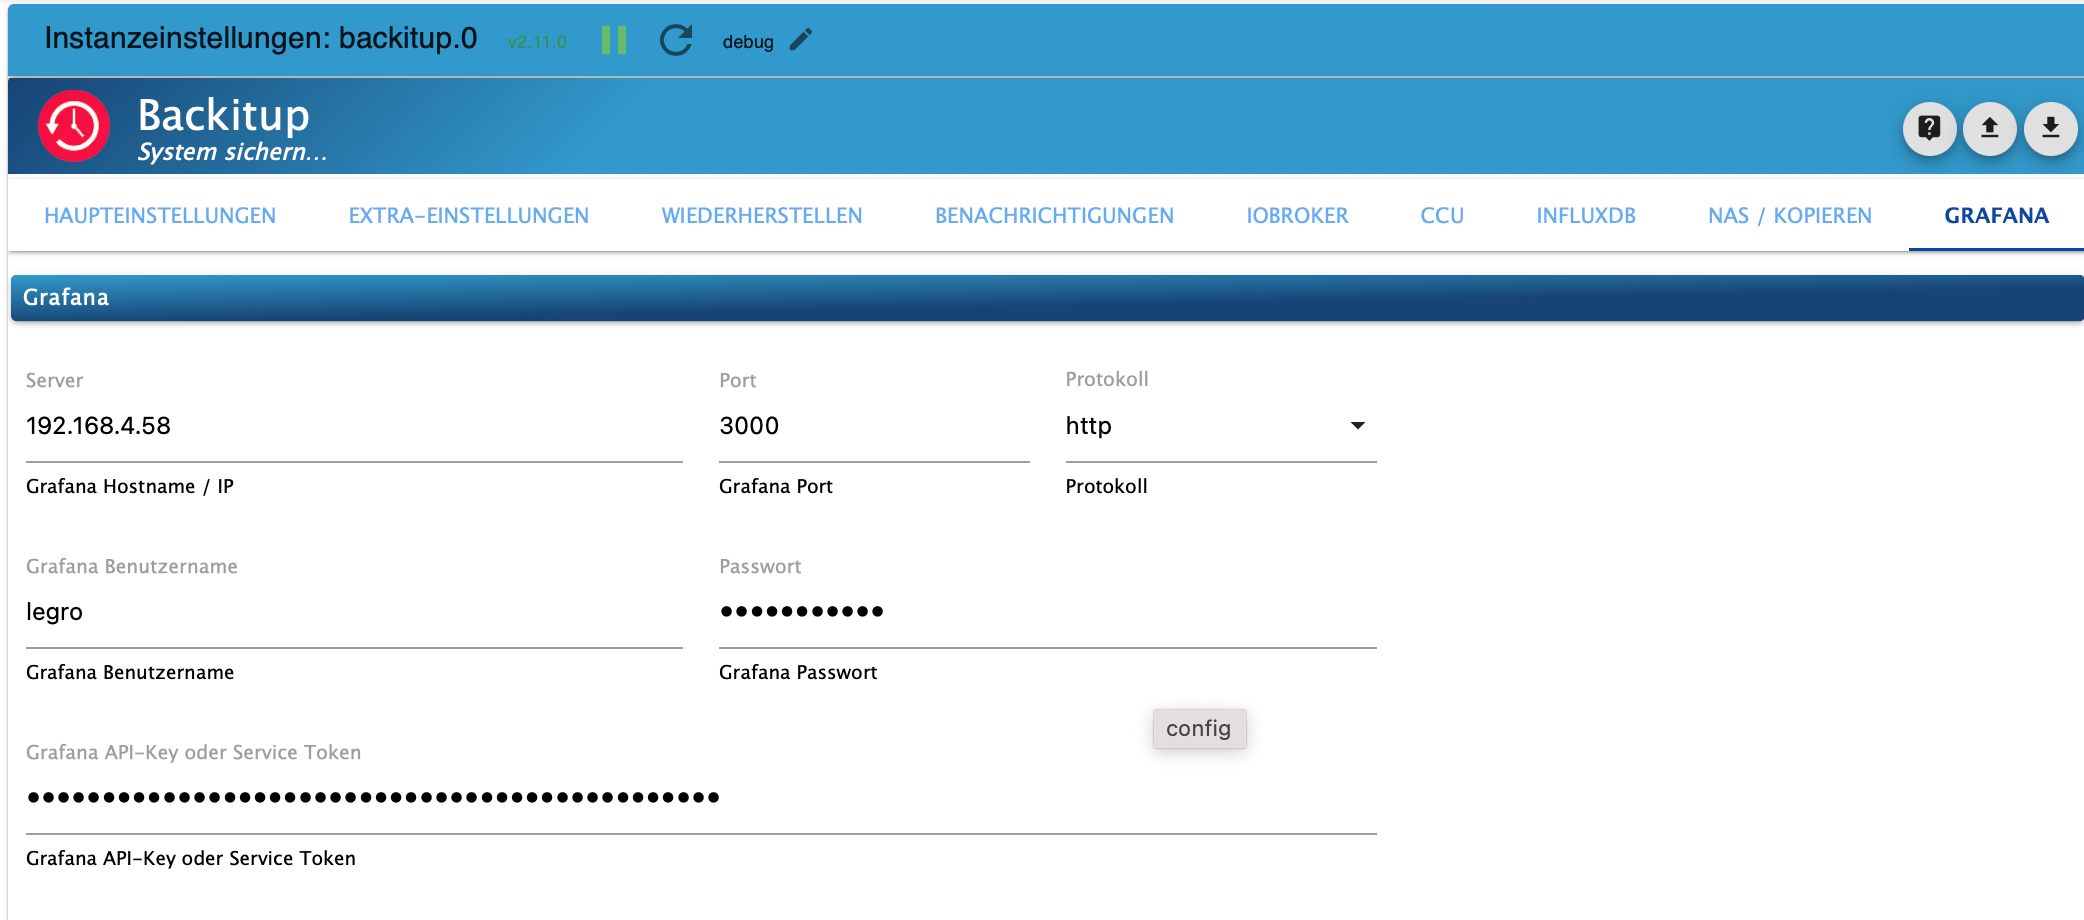This screenshot has width=2084, height=920.
Task: Edit the debug log level pencil
Action: coord(801,40)
